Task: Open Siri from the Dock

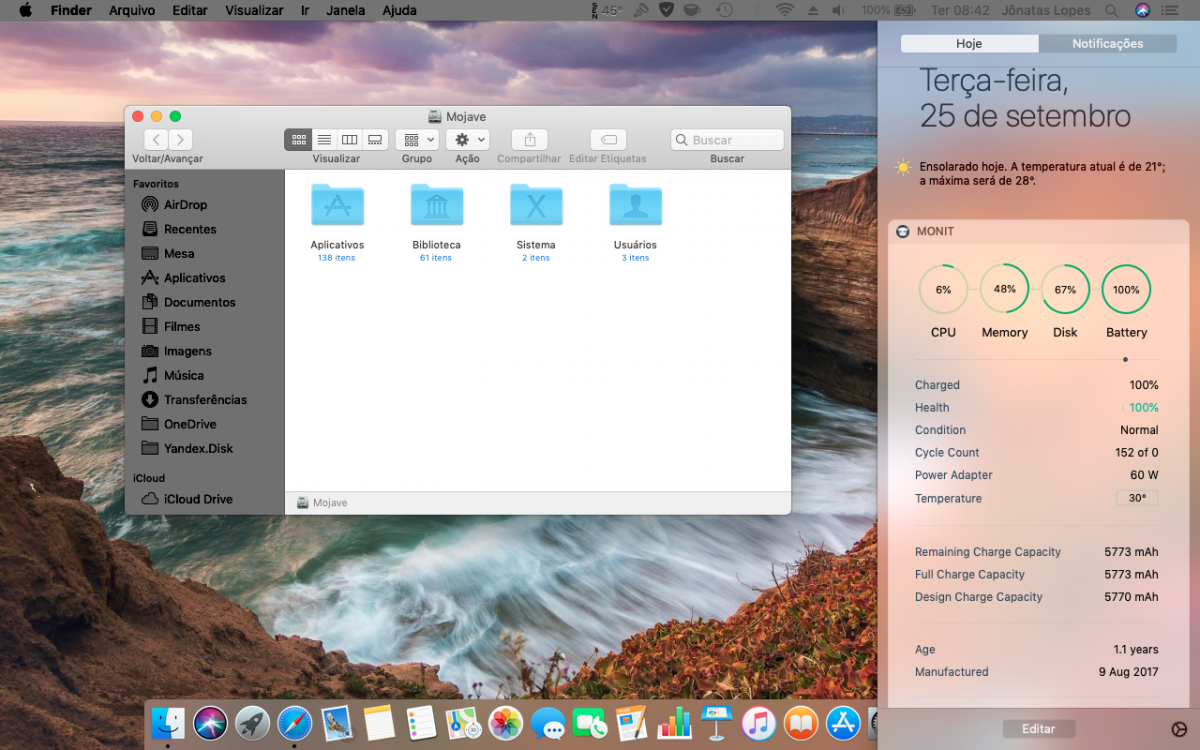Action: click(210, 723)
